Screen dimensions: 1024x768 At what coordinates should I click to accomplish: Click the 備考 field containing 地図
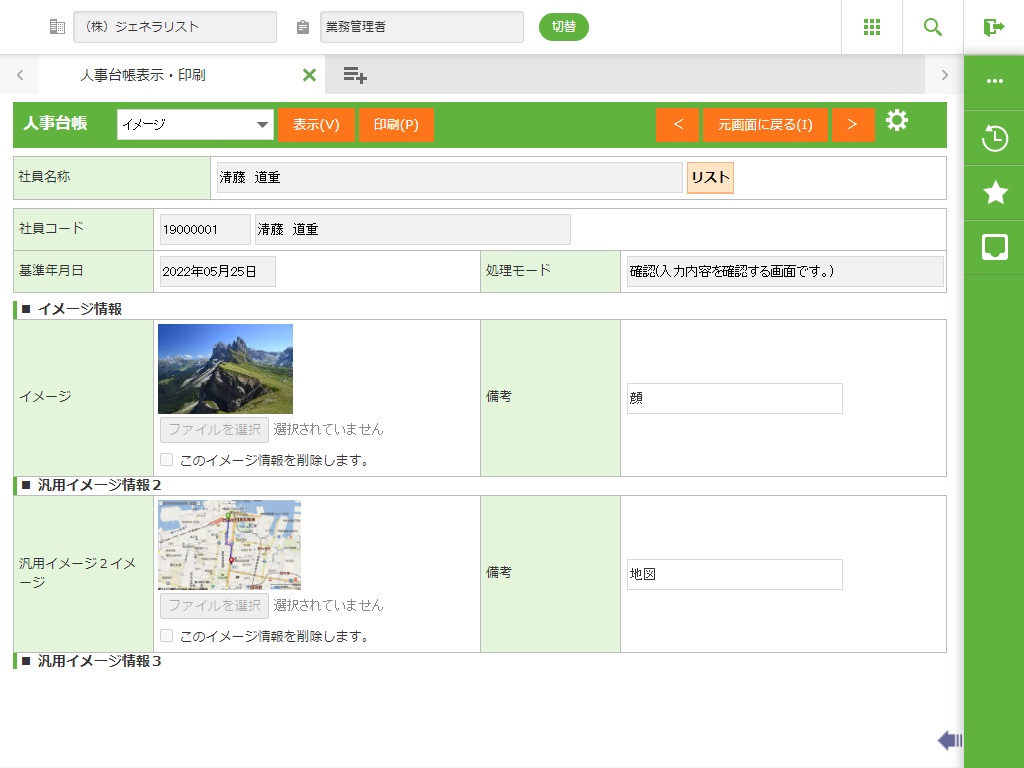[x=734, y=574]
